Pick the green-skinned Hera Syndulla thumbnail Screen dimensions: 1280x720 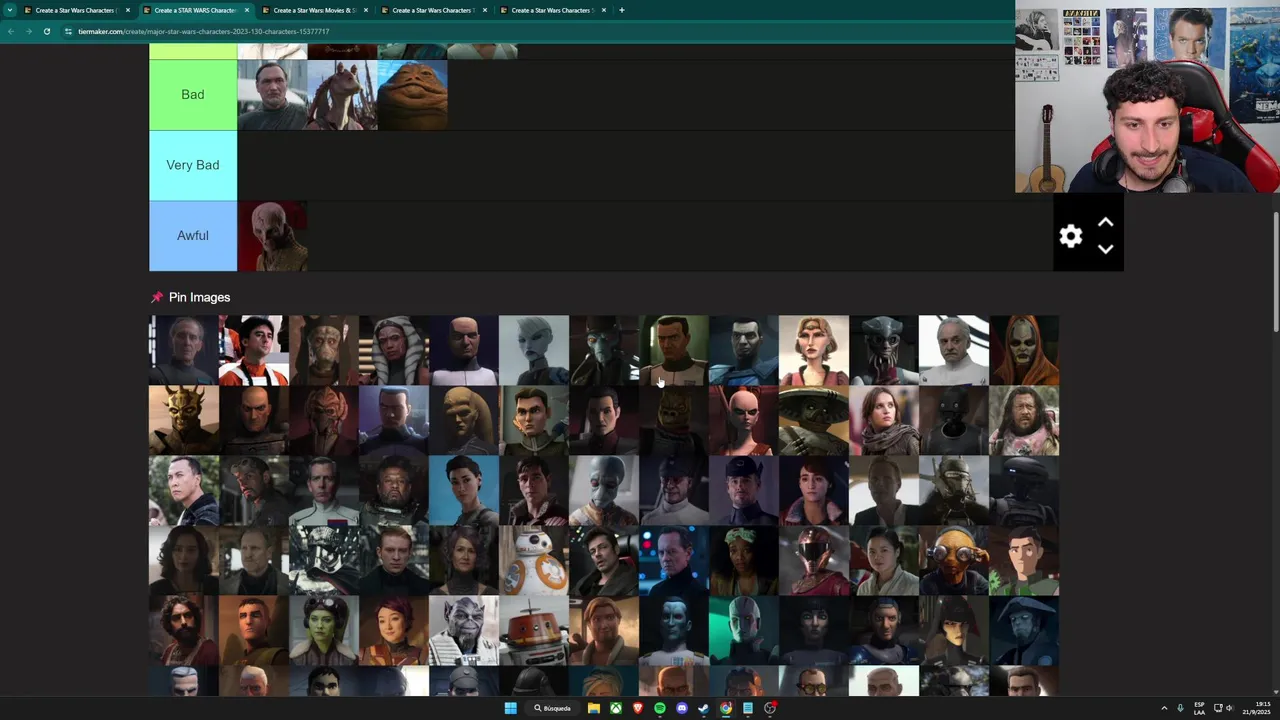point(324,630)
